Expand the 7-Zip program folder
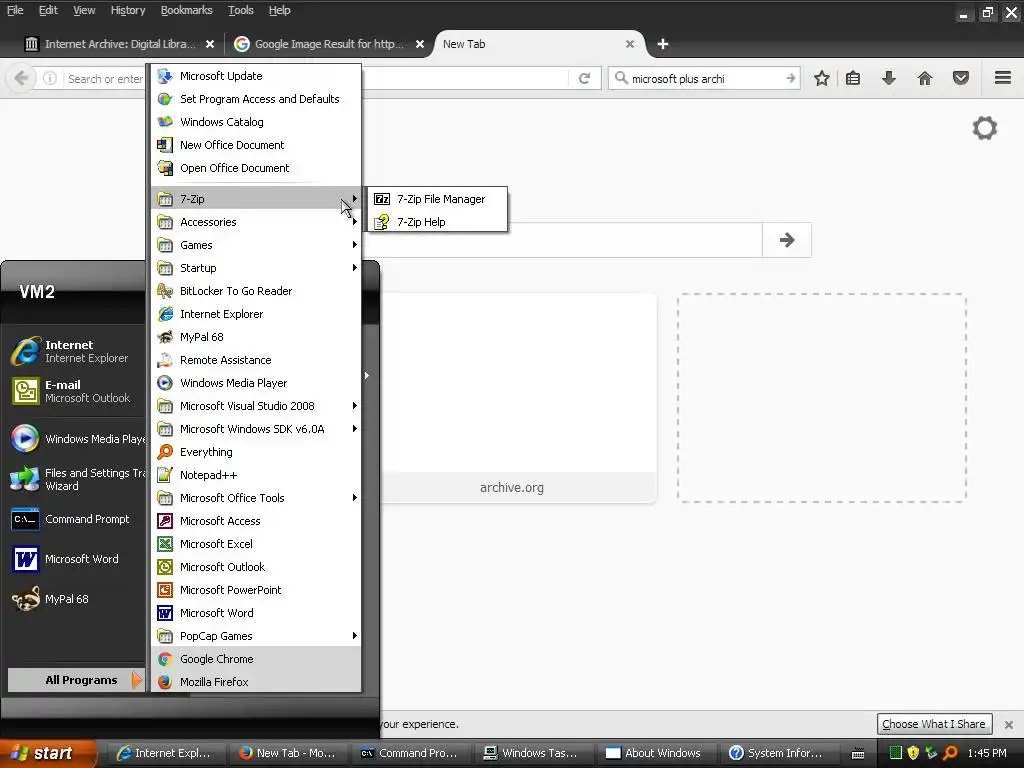The width and height of the screenshot is (1024, 768). (256, 199)
